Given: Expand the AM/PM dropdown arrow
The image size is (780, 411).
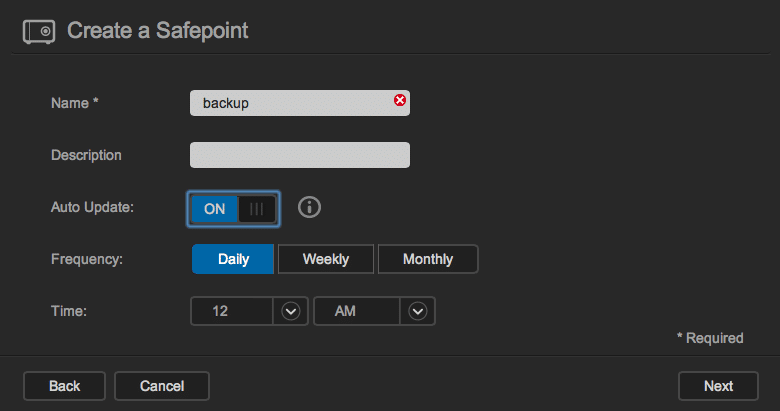Looking at the screenshot, I should [x=418, y=311].
